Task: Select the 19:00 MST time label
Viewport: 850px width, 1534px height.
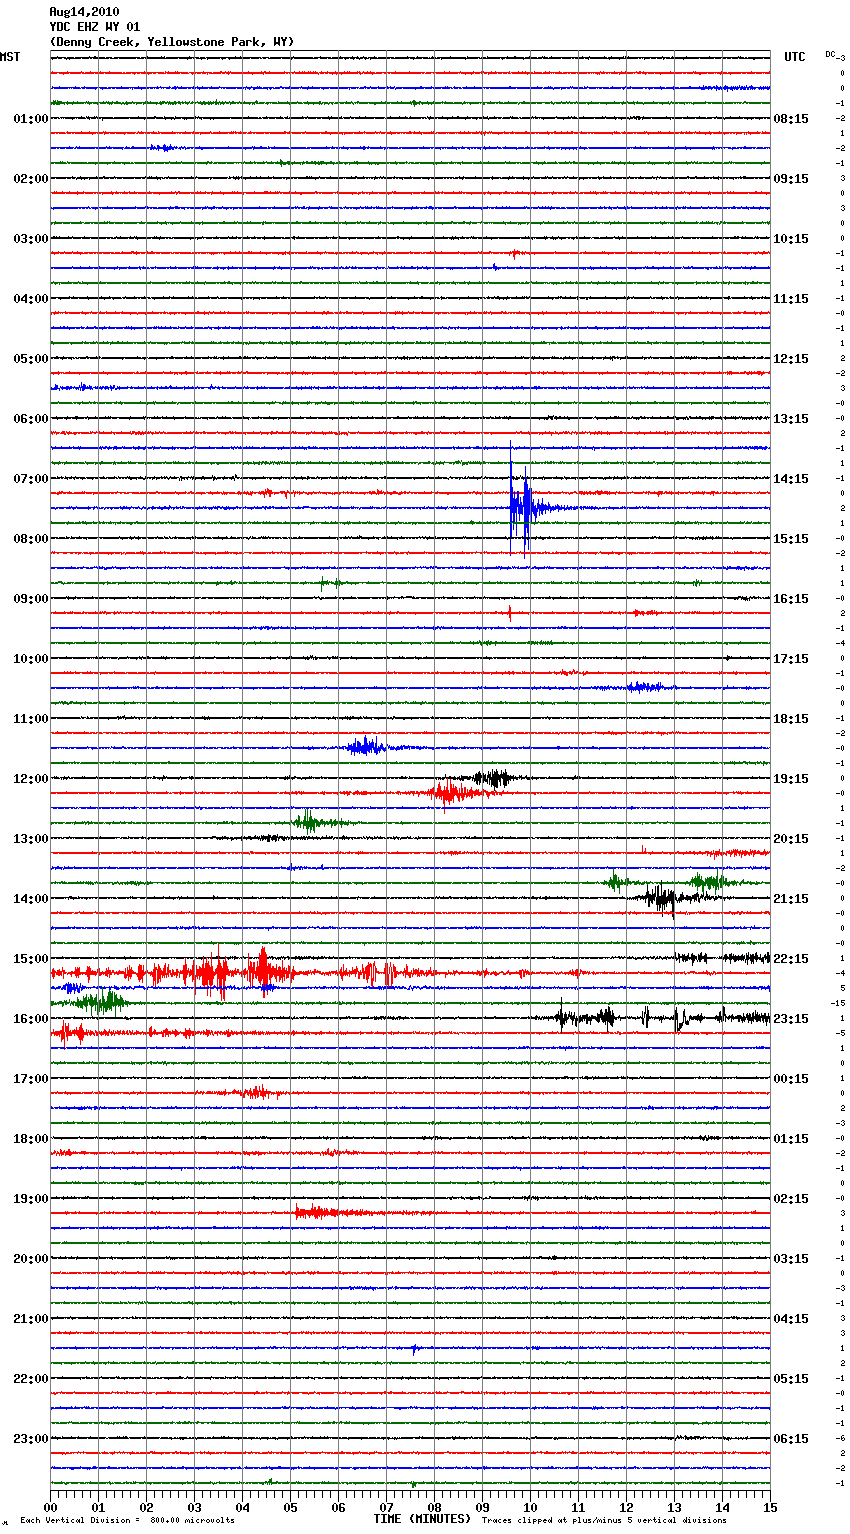Action: point(31,1199)
